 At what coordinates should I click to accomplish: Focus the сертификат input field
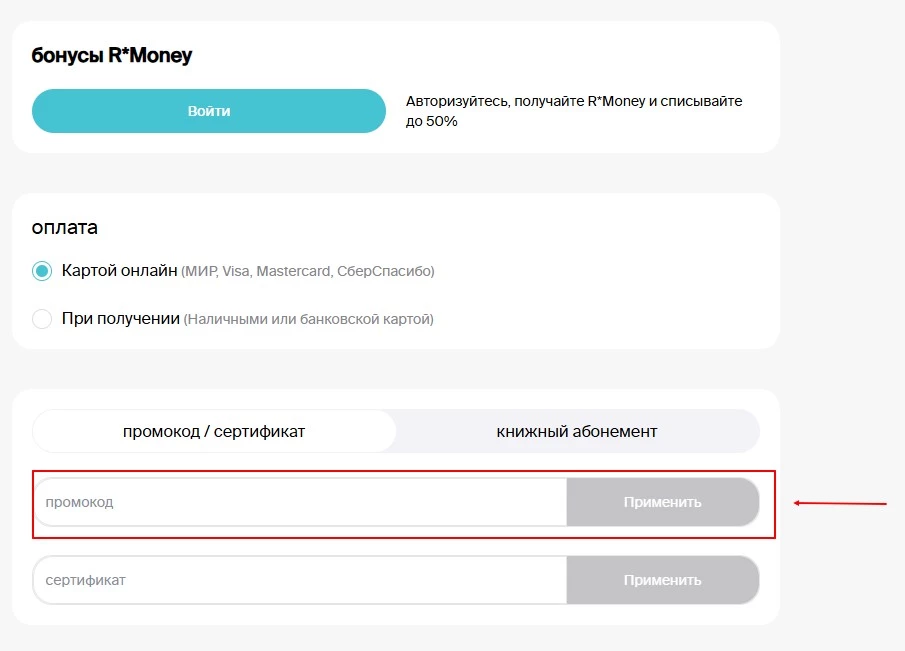pos(300,580)
